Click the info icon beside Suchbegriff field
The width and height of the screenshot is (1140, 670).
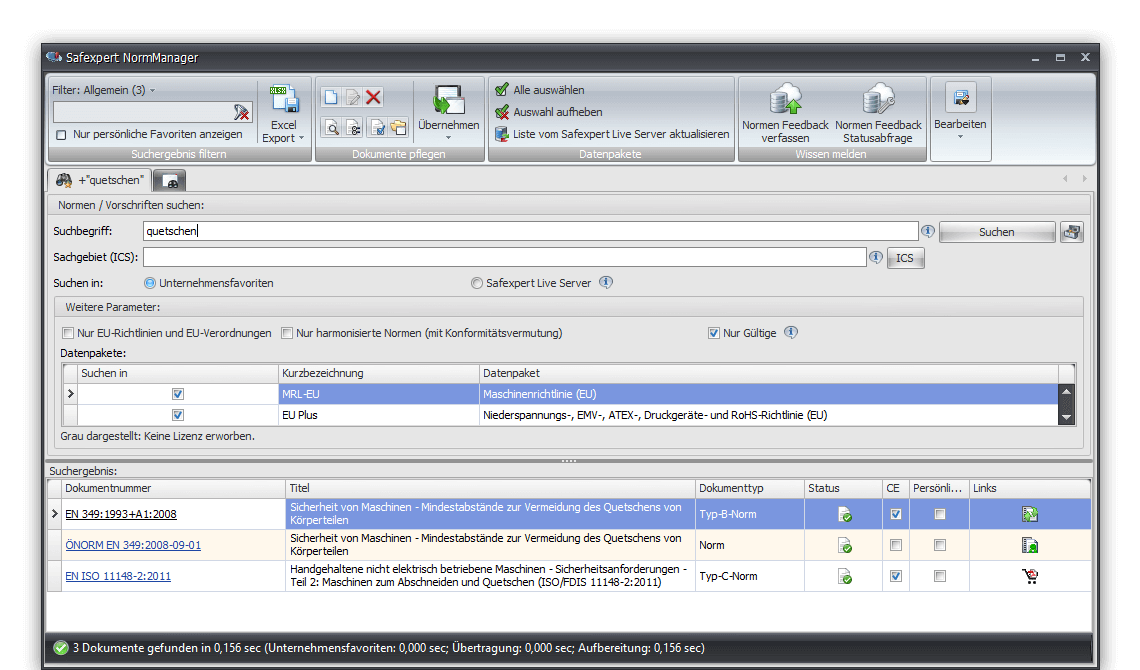928,231
